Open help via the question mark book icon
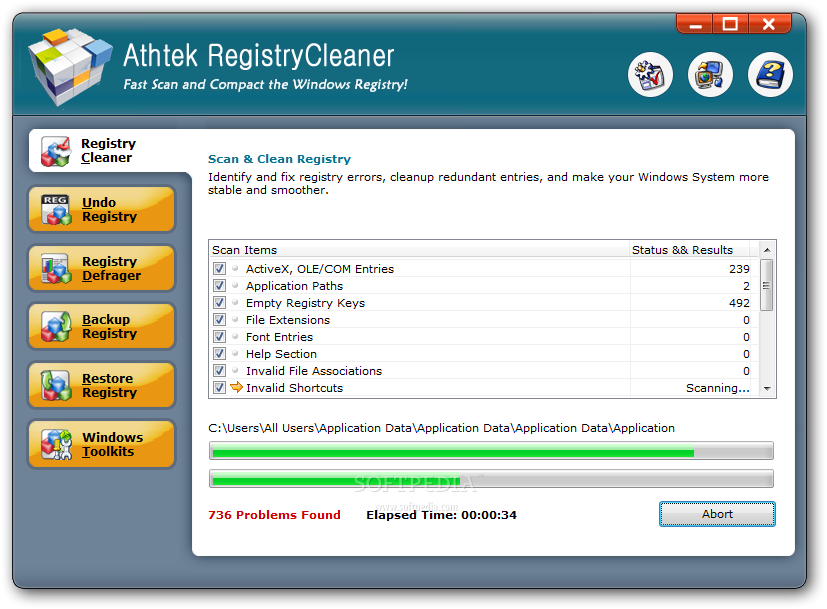The width and height of the screenshot is (827, 609). [x=770, y=74]
